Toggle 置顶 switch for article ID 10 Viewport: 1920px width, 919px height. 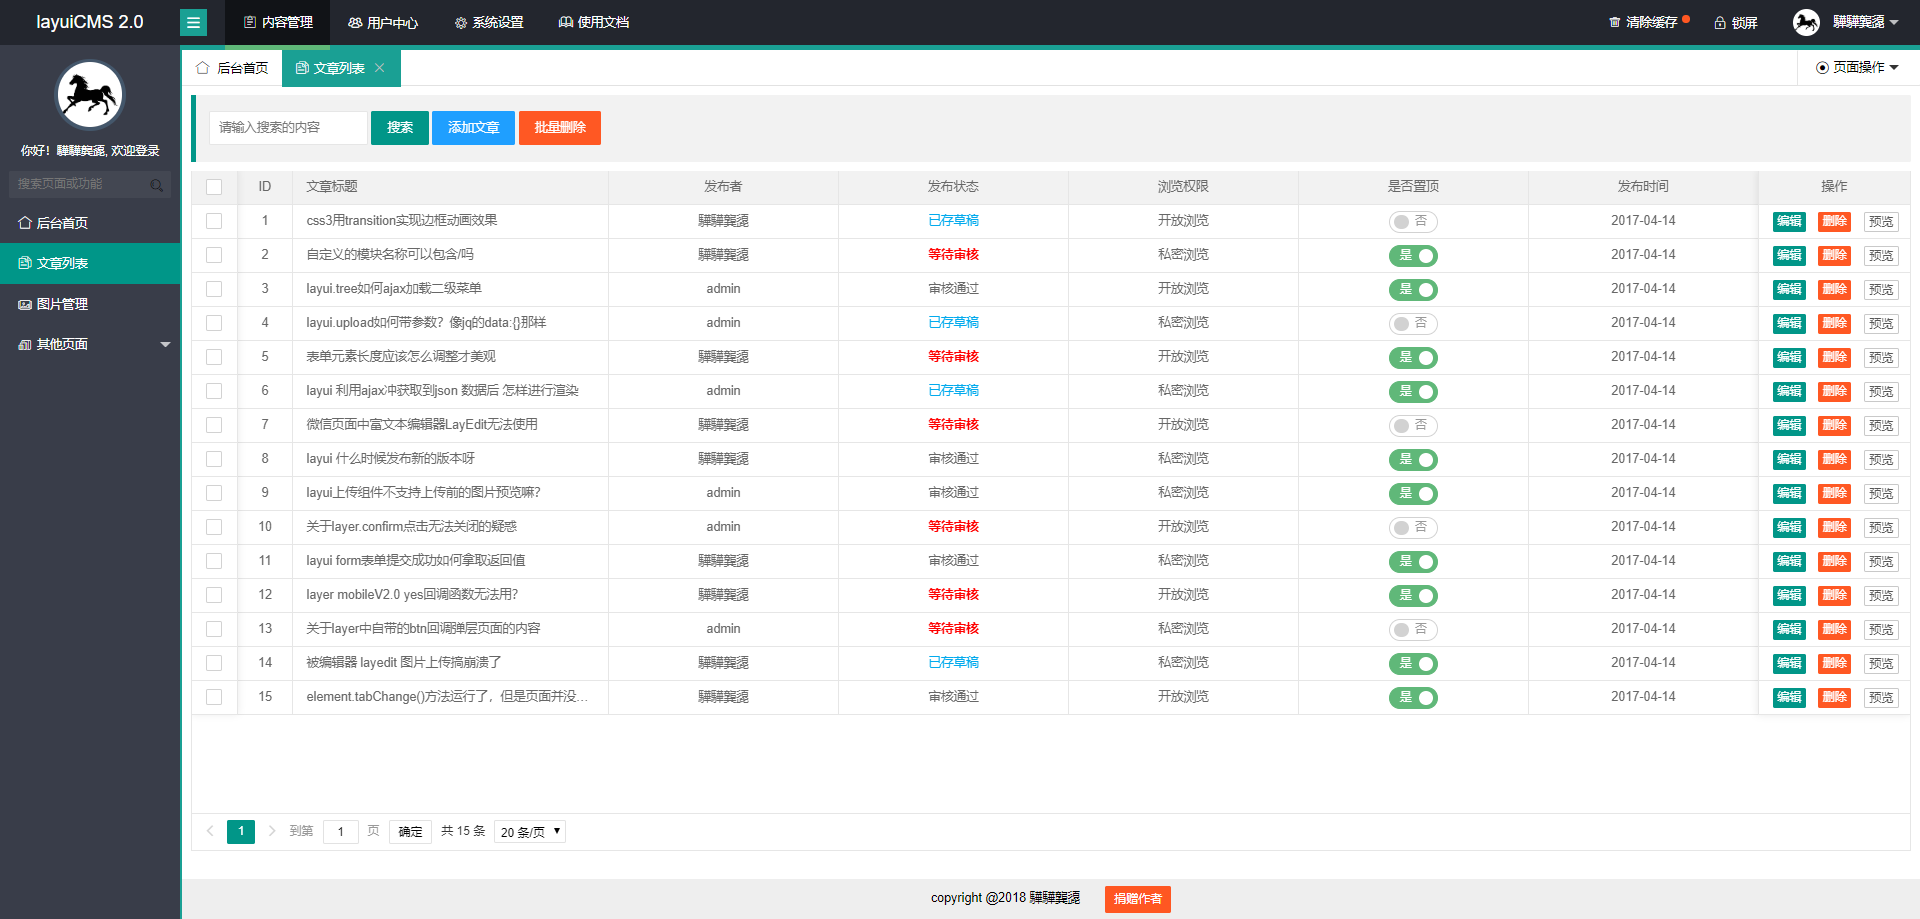[x=1413, y=528]
